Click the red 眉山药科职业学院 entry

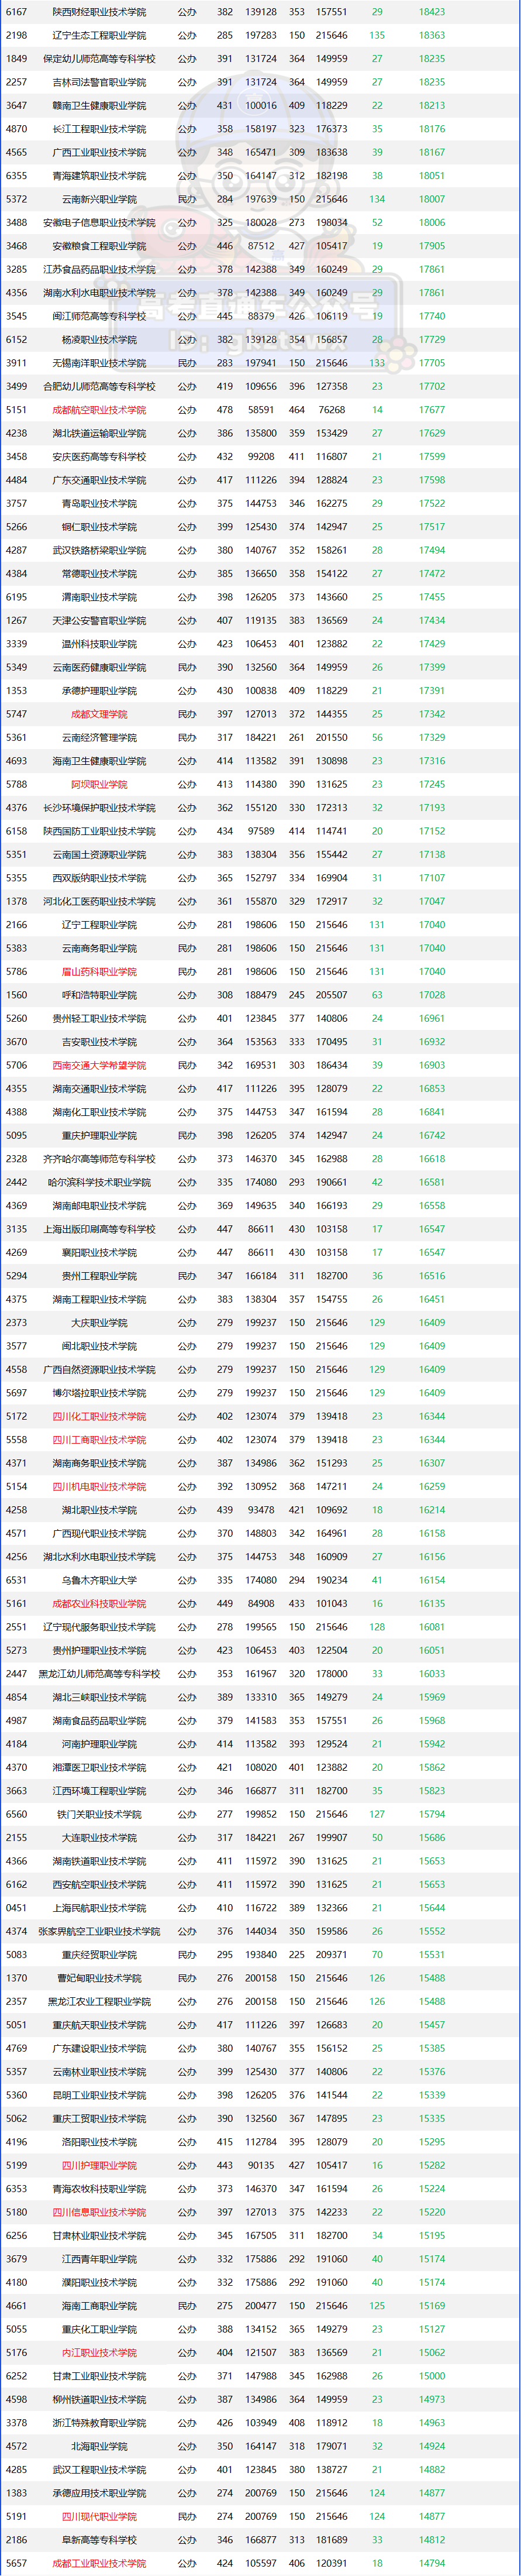point(99,972)
